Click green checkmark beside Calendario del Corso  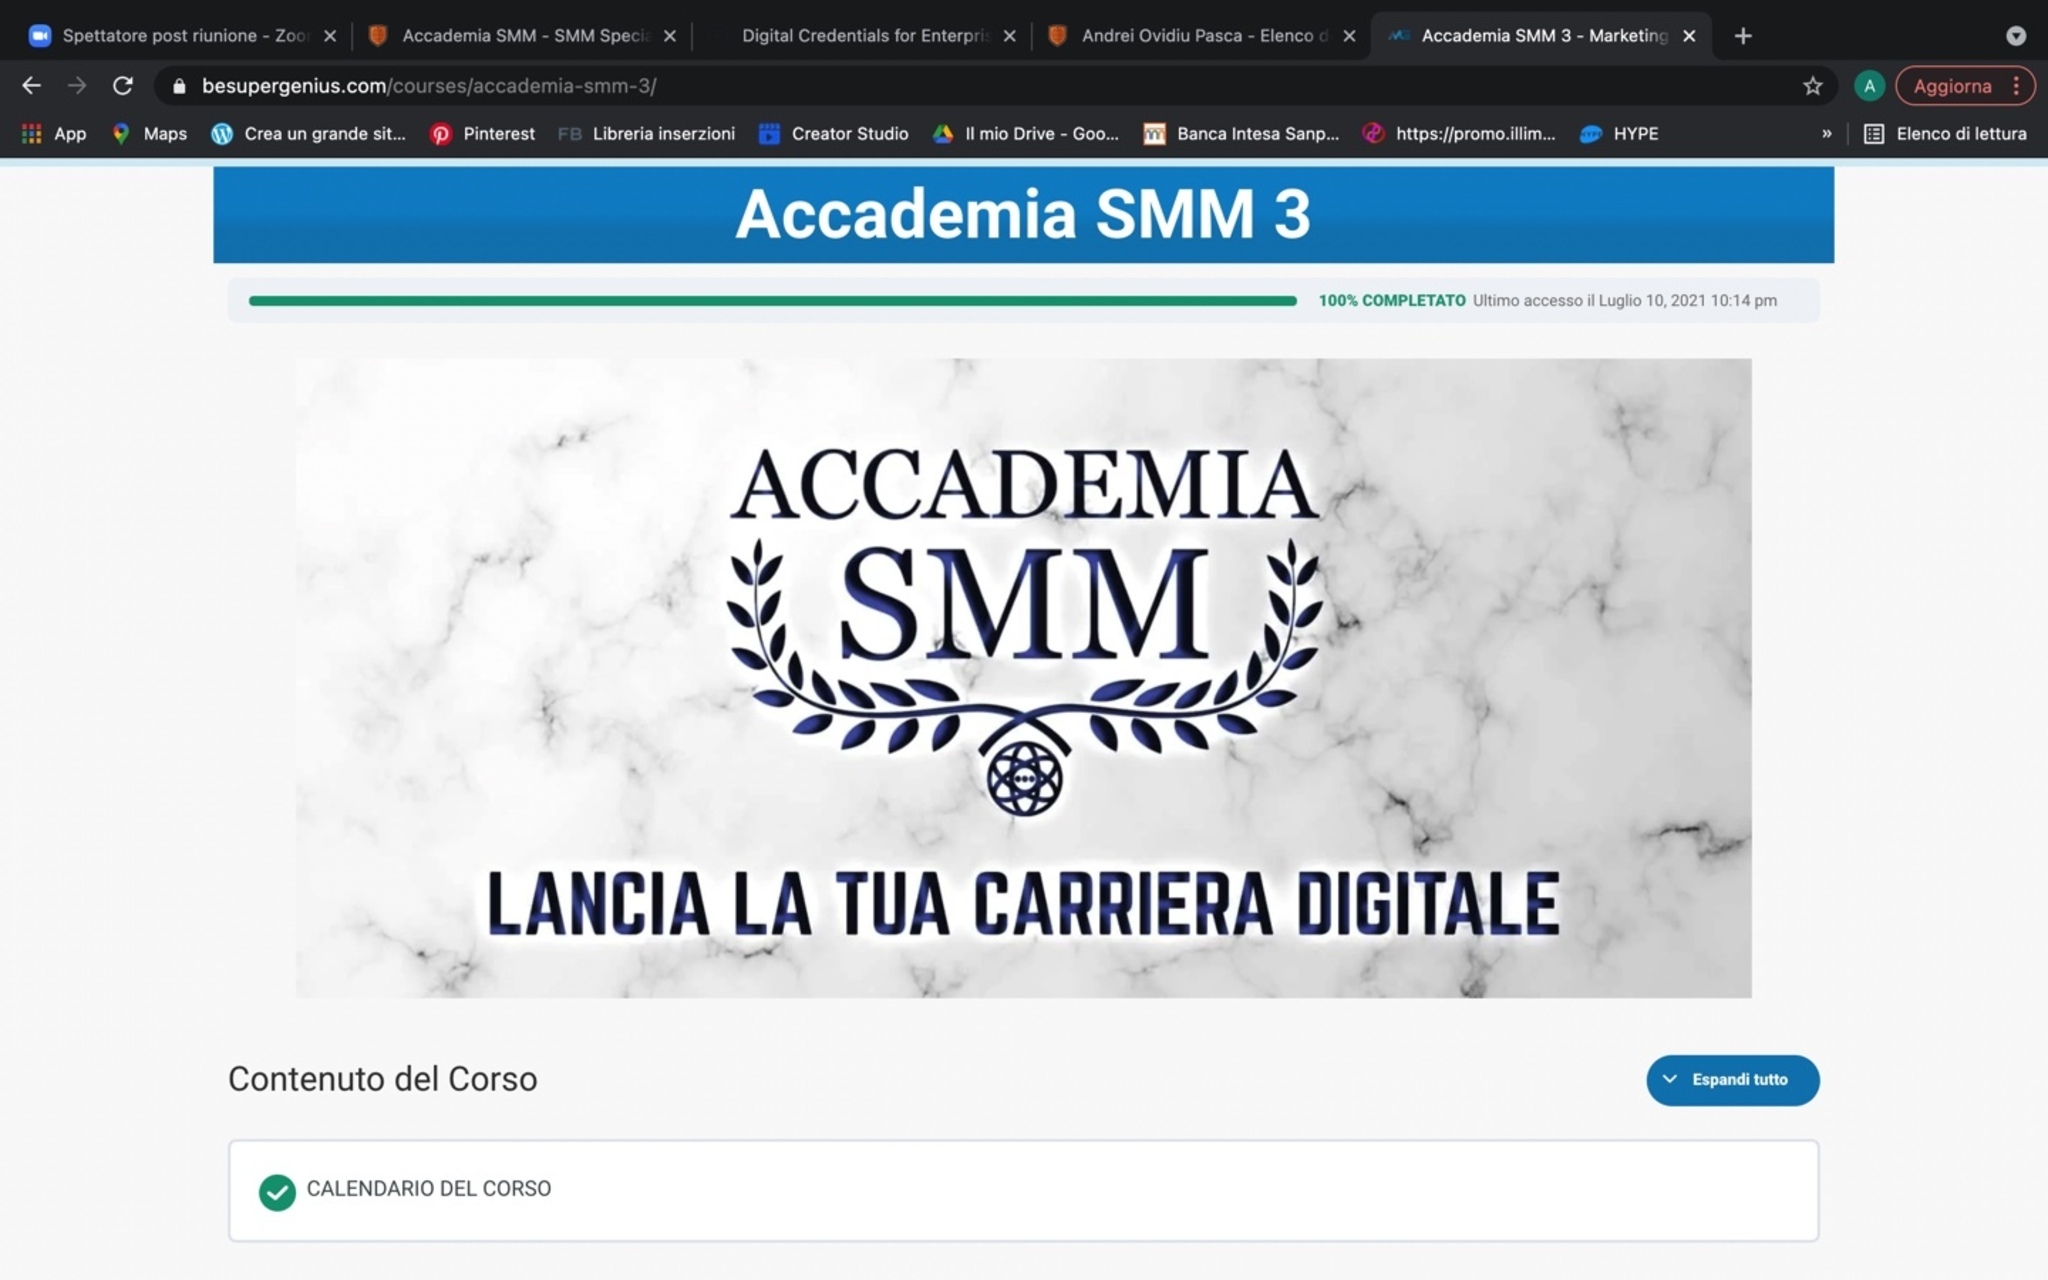[277, 1191]
